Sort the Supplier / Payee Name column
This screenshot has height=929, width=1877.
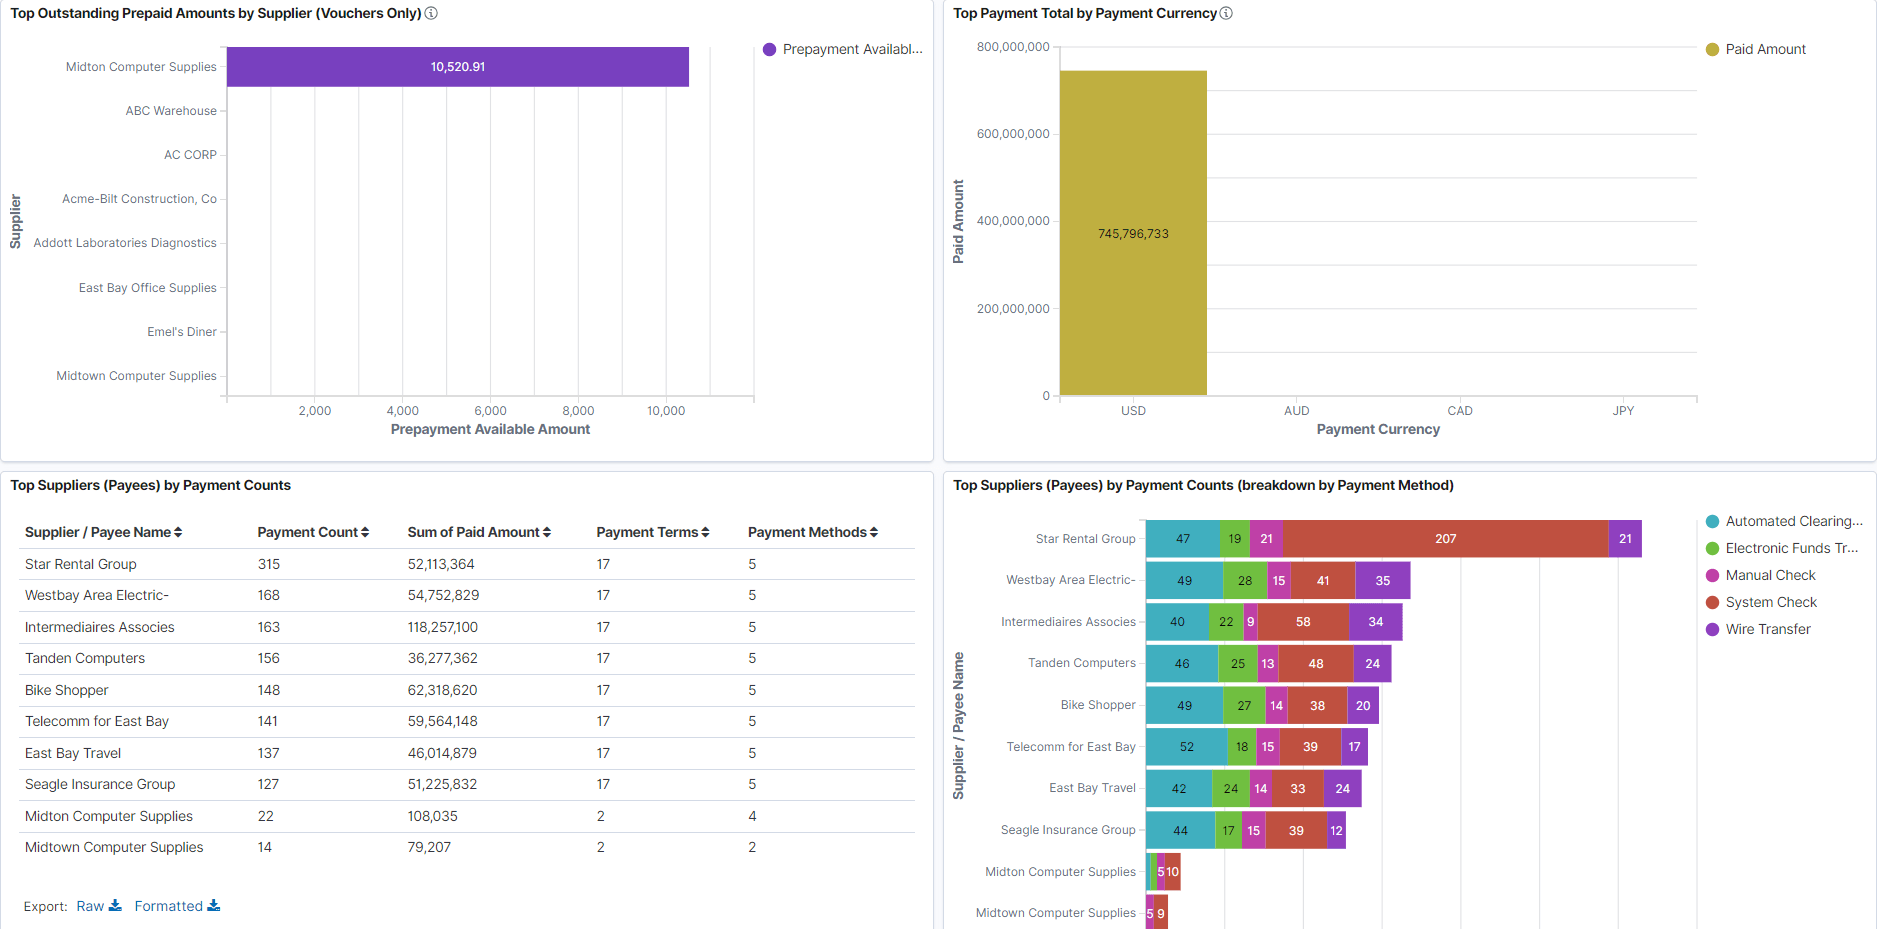(x=178, y=532)
